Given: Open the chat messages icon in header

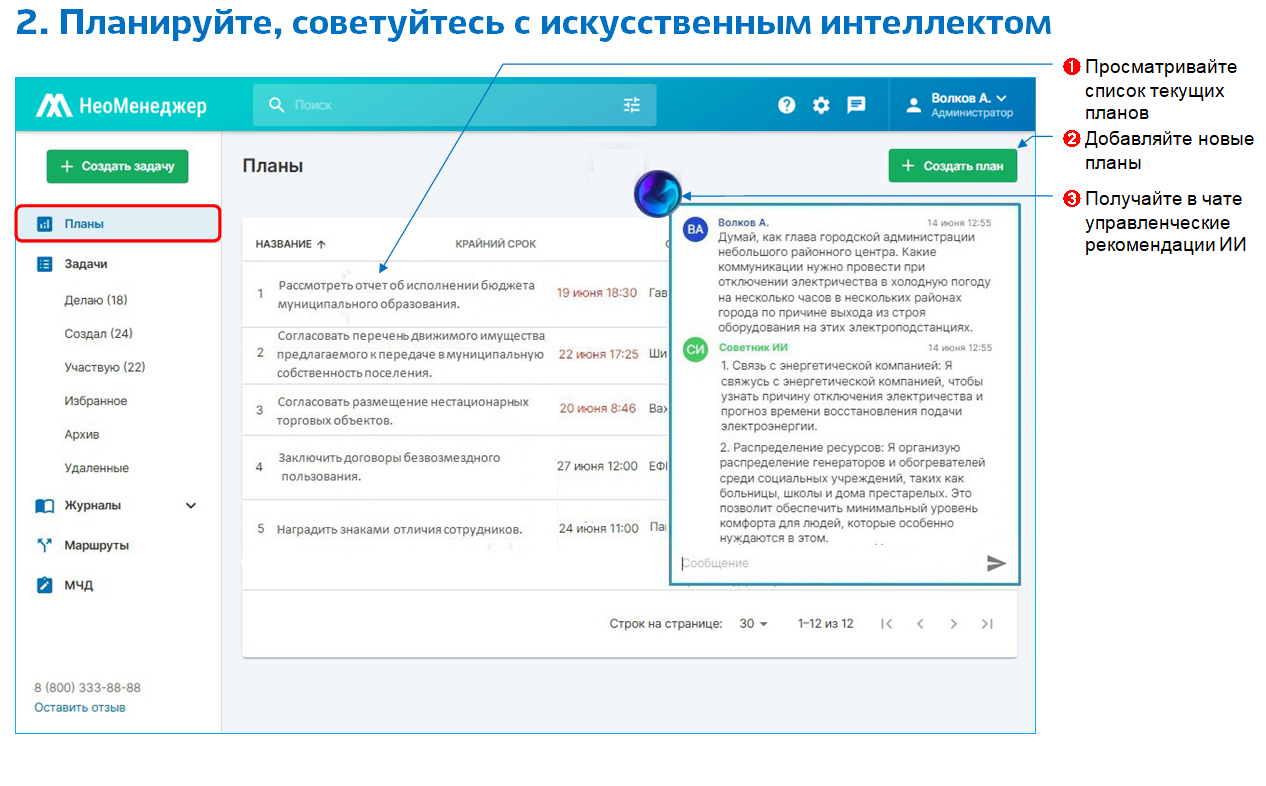Looking at the screenshot, I should tap(856, 105).
